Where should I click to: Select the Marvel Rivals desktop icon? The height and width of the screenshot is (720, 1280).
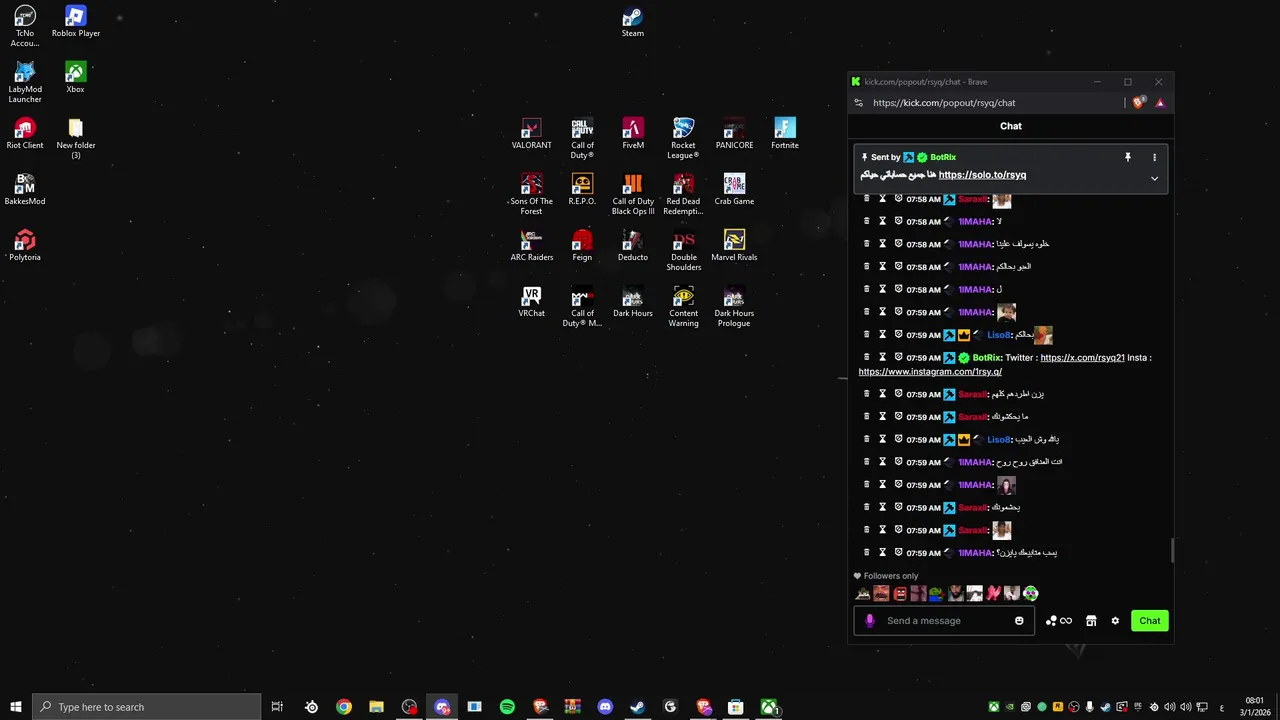coord(734,246)
